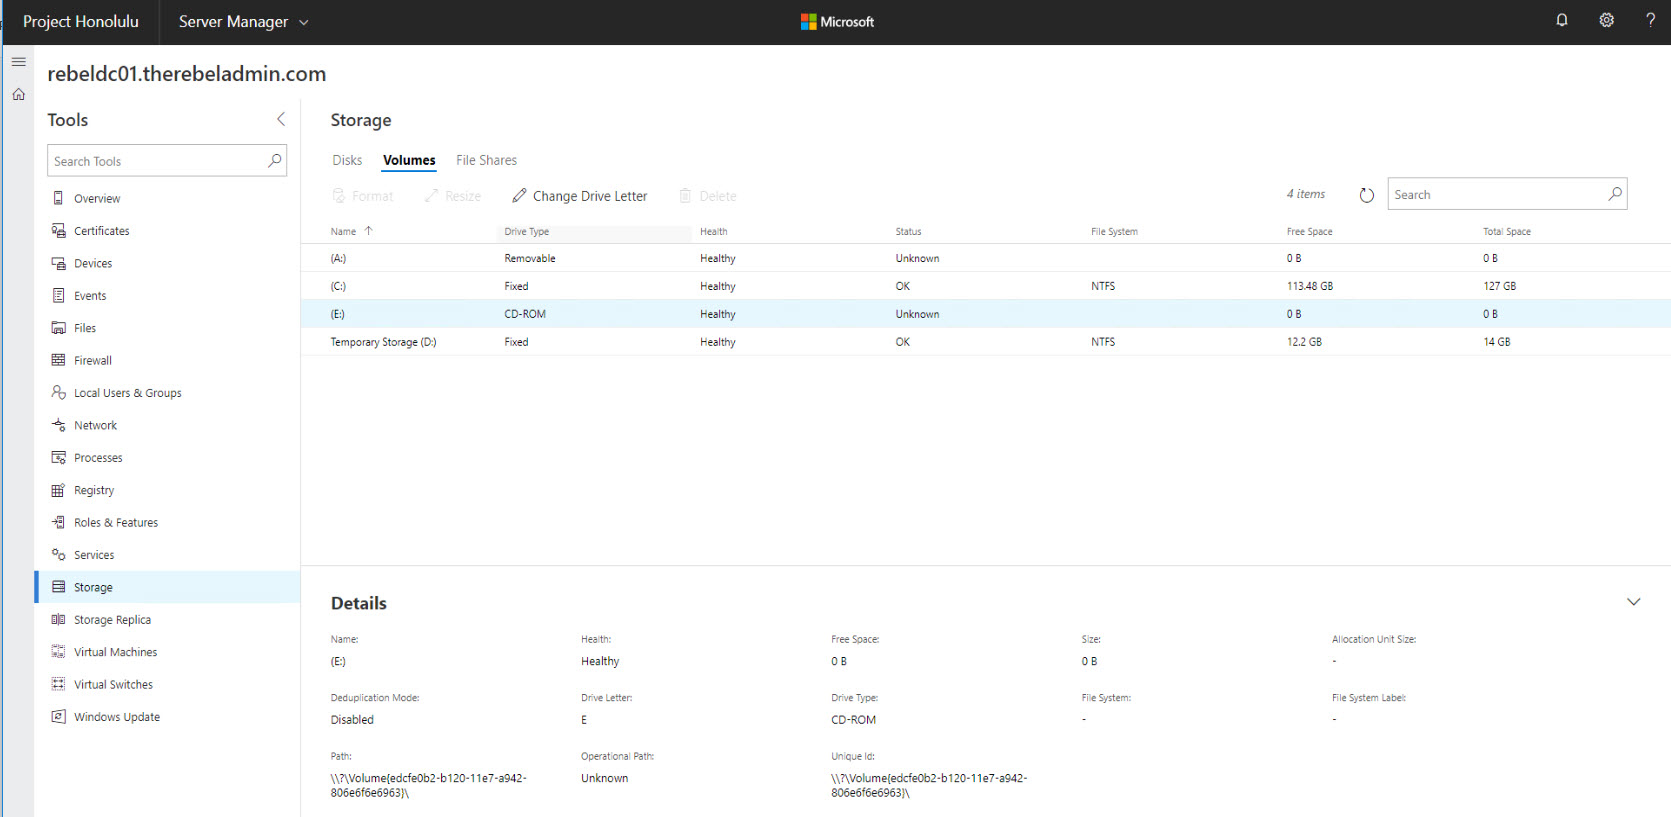
Task: Sort by Drive Type column
Action: click(x=527, y=232)
